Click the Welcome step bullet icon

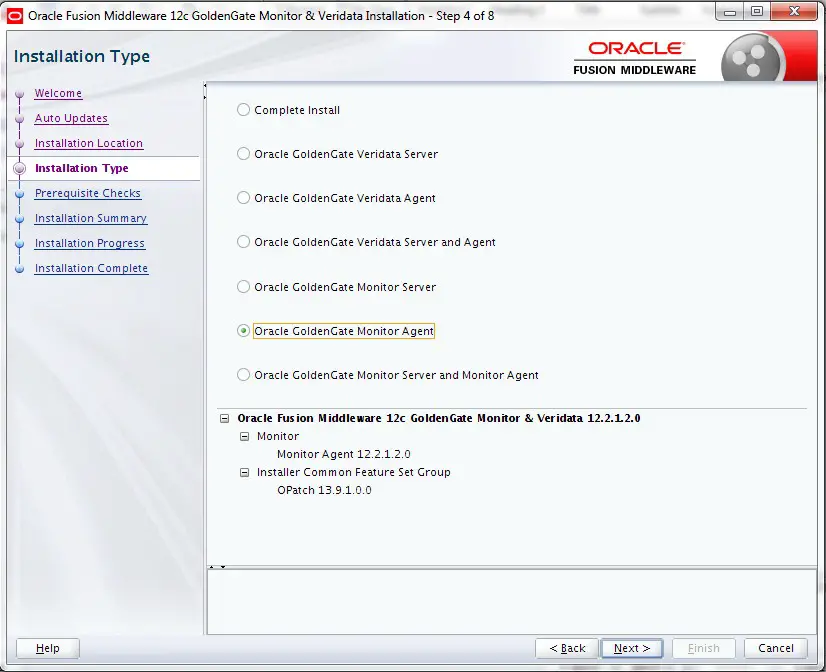pos(19,94)
